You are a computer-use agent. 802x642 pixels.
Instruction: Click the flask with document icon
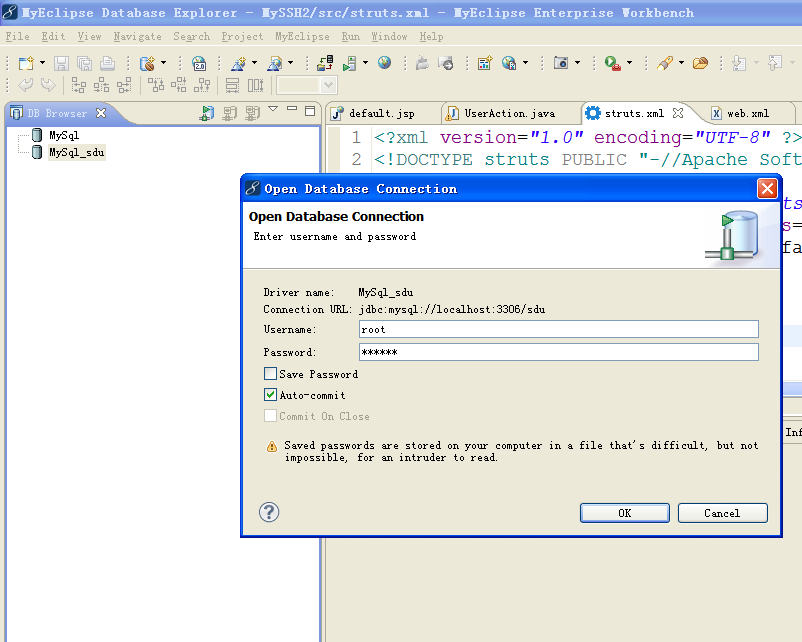pos(275,63)
